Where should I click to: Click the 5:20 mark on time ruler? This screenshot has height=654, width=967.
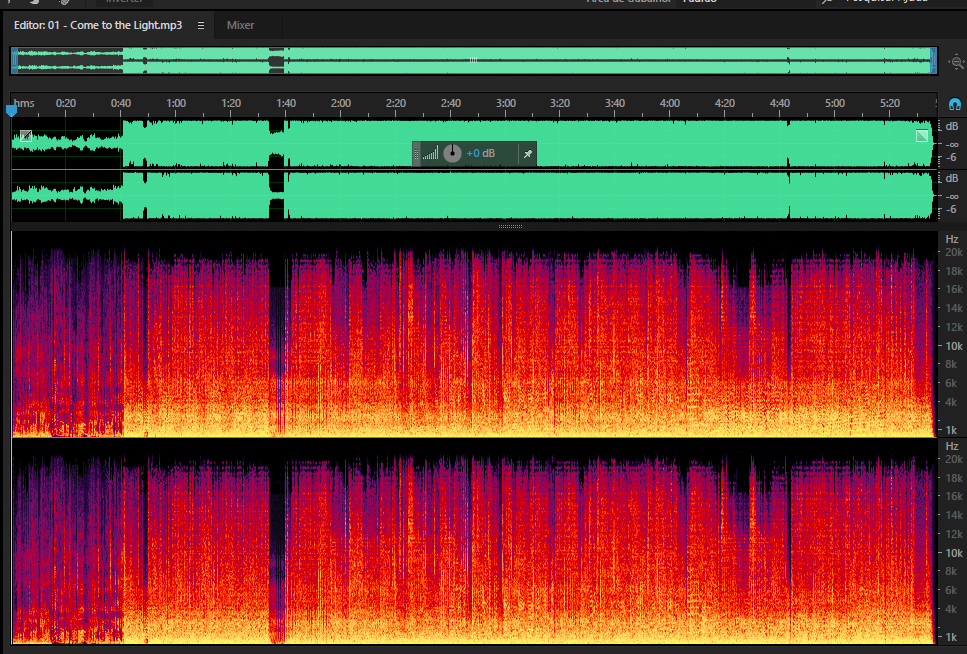tap(890, 103)
